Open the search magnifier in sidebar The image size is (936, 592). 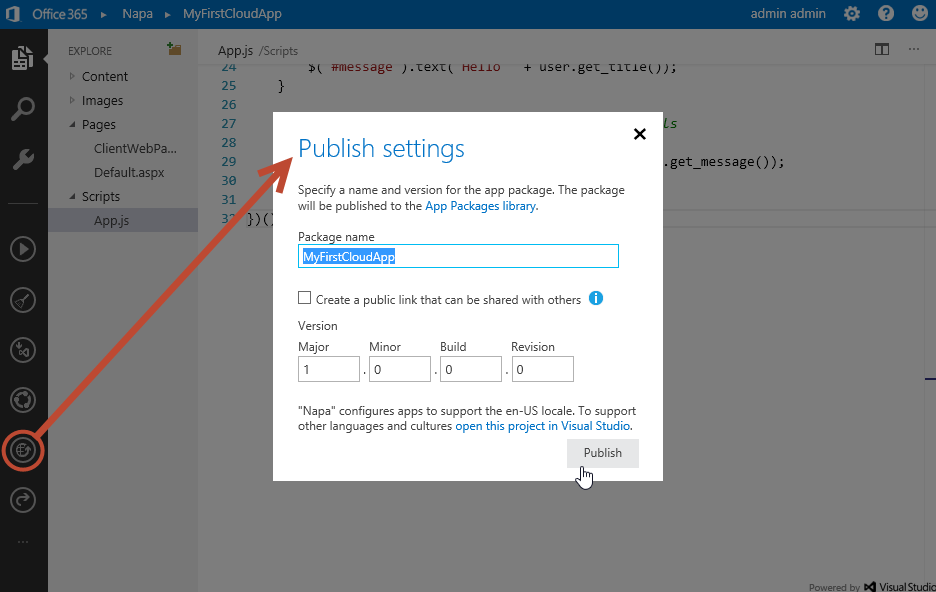point(23,109)
